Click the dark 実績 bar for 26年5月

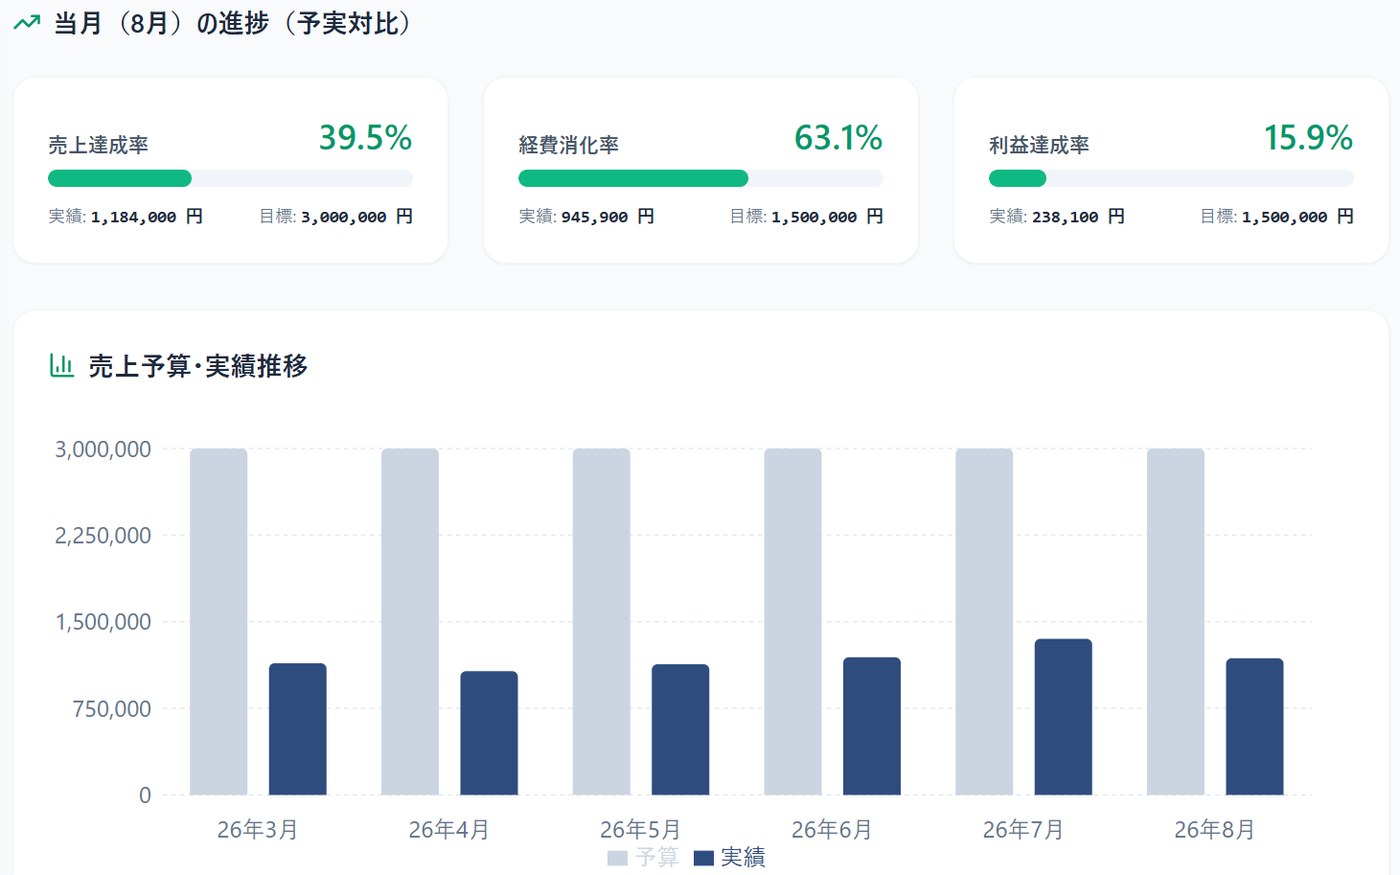tap(680, 730)
